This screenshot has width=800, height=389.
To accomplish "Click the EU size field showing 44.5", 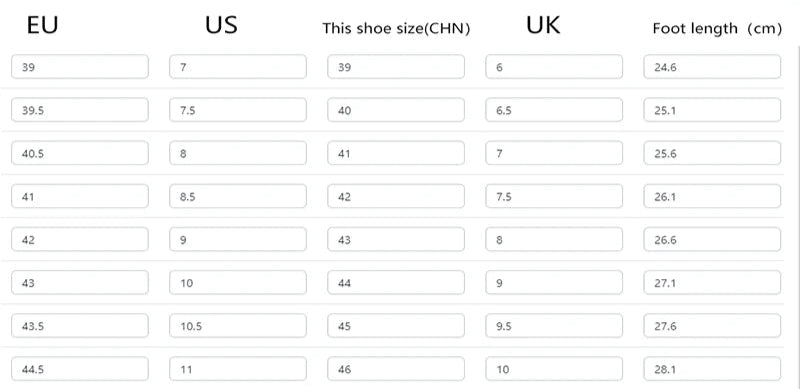I will [80, 369].
